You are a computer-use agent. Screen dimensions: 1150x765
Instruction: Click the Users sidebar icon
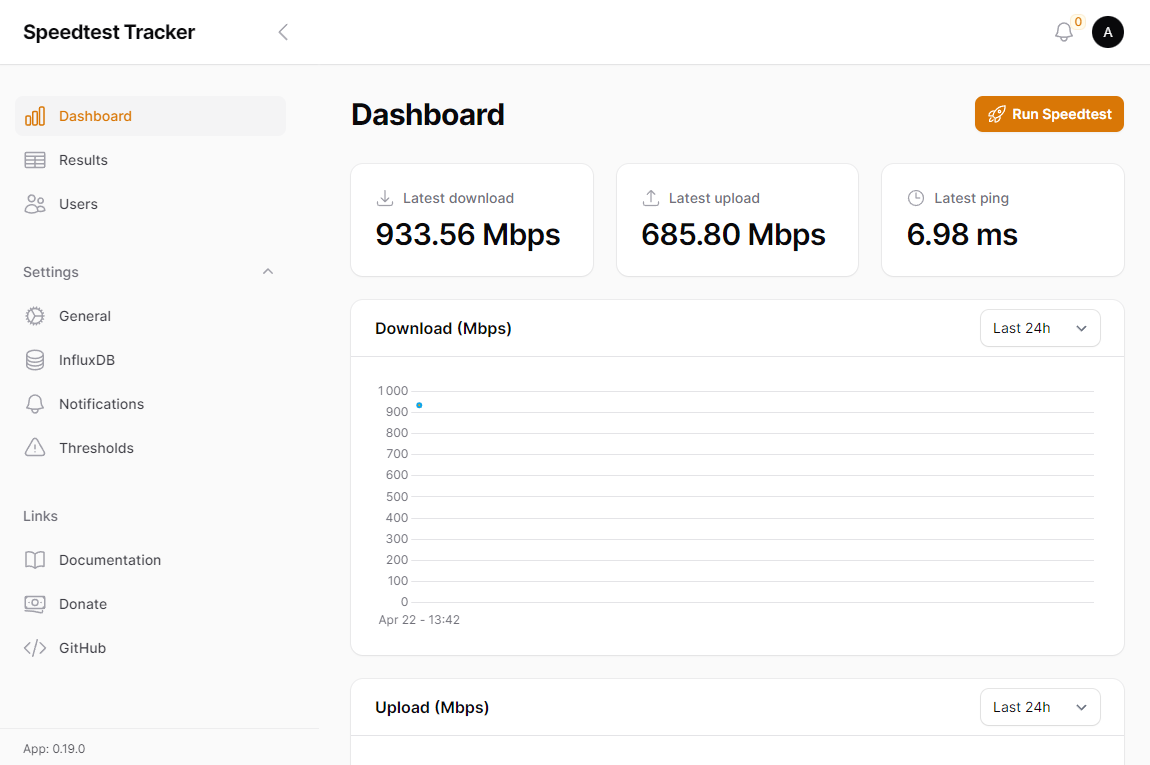tap(36, 204)
